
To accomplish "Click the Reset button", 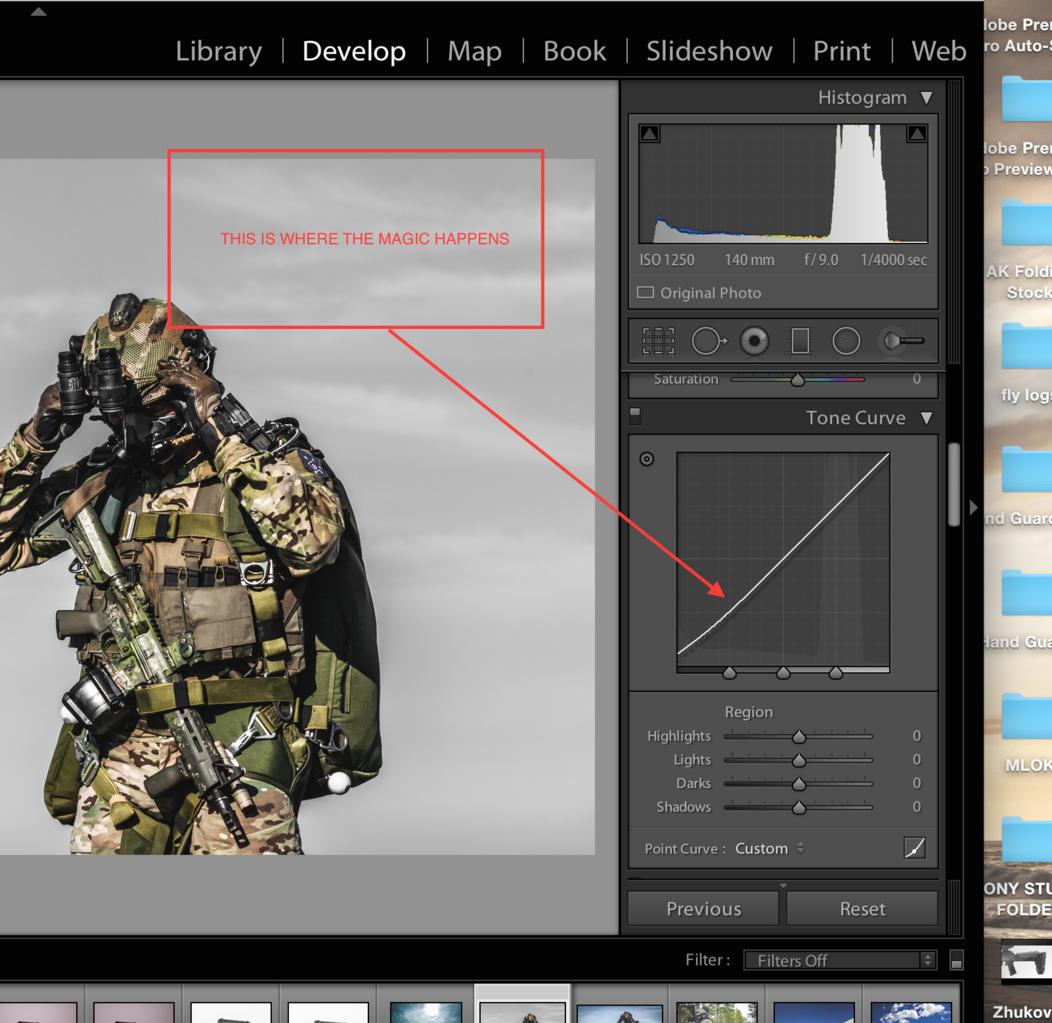I will point(862,909).
